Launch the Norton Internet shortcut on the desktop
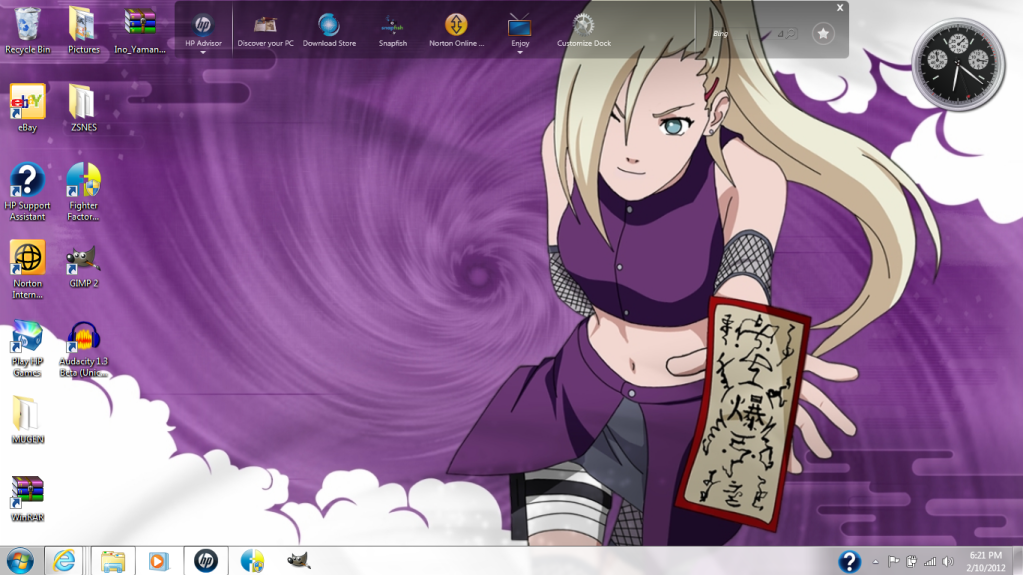1023x575 pixels. point(27,270)
